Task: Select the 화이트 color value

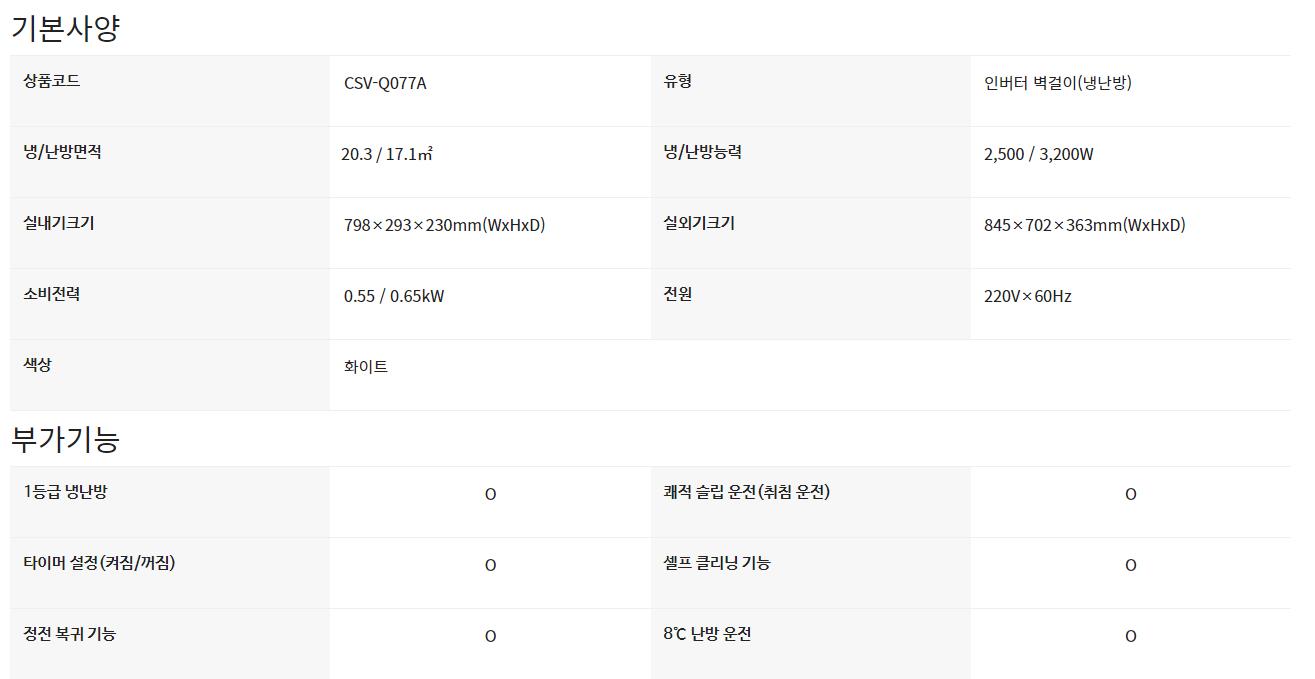Action: point(365,367)
